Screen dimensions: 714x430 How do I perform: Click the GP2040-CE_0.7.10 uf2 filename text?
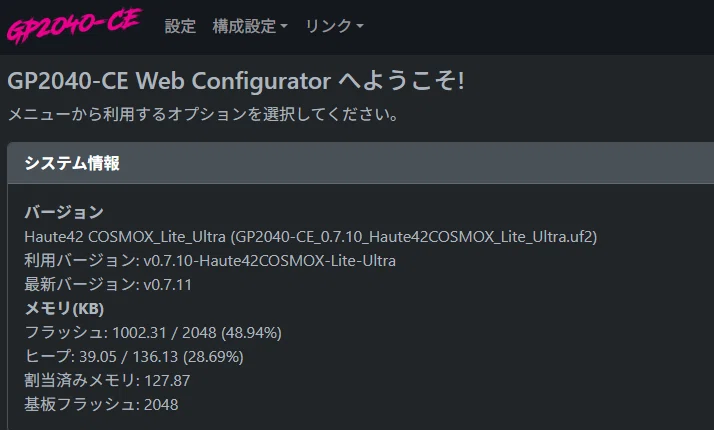pos(414,236)
